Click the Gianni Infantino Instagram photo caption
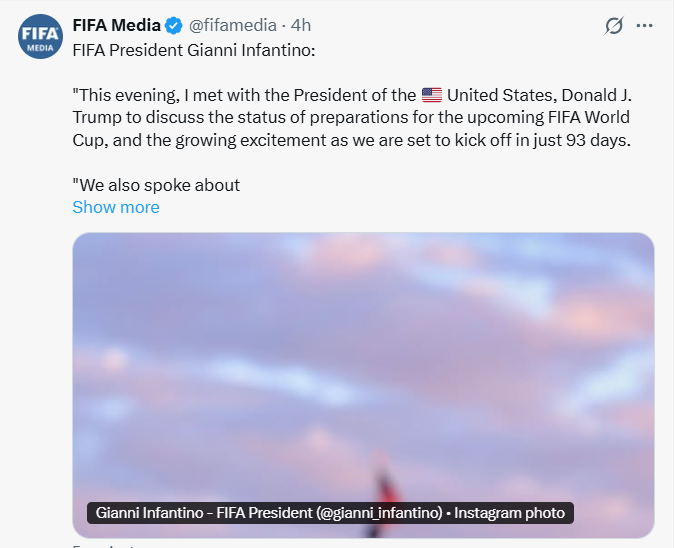The height and width of the screenshot is (548, 675). point(330,513)
